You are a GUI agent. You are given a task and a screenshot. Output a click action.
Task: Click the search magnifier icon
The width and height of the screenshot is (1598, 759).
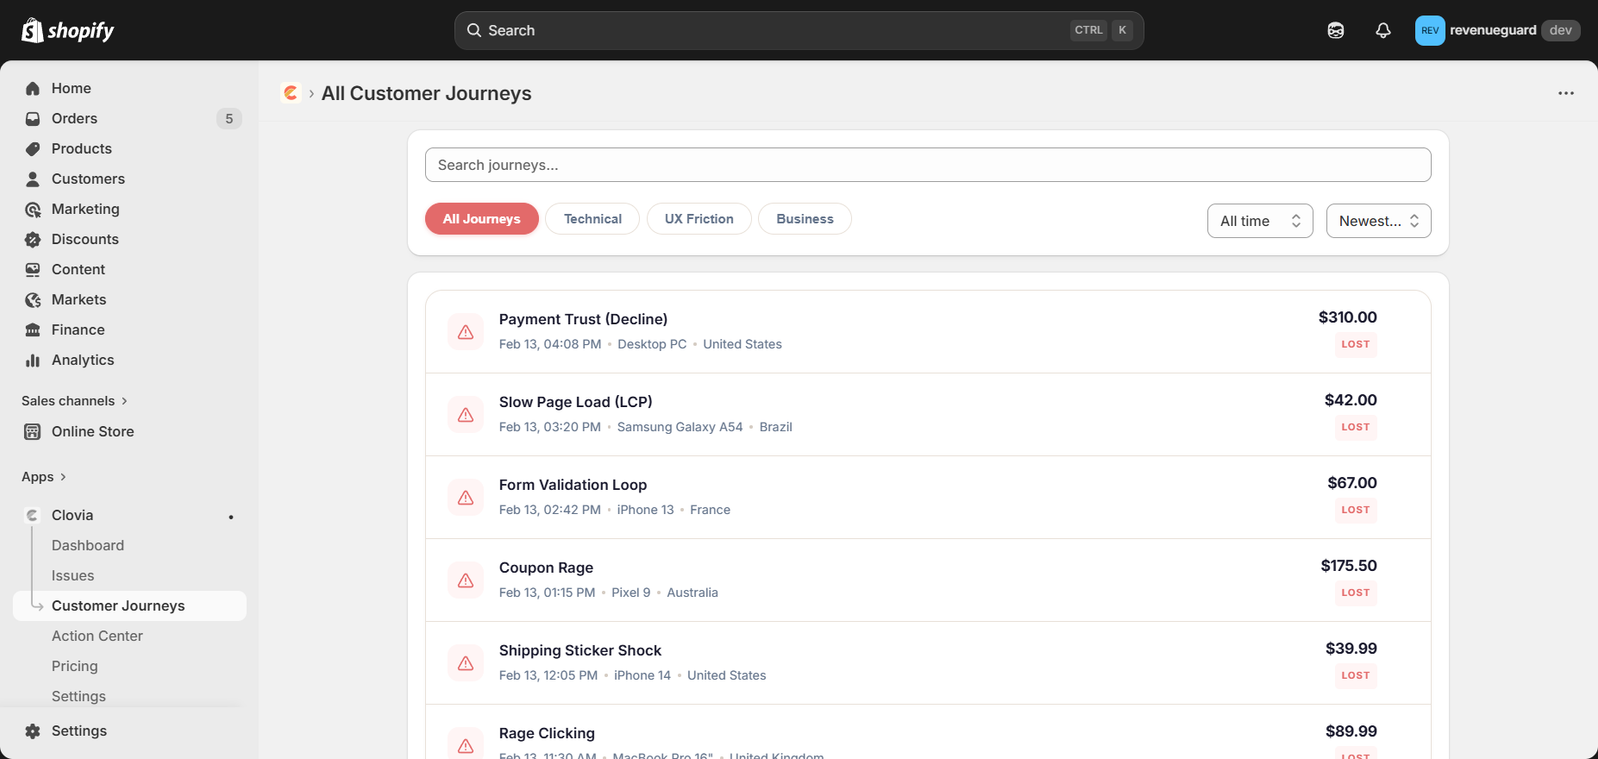475,30
